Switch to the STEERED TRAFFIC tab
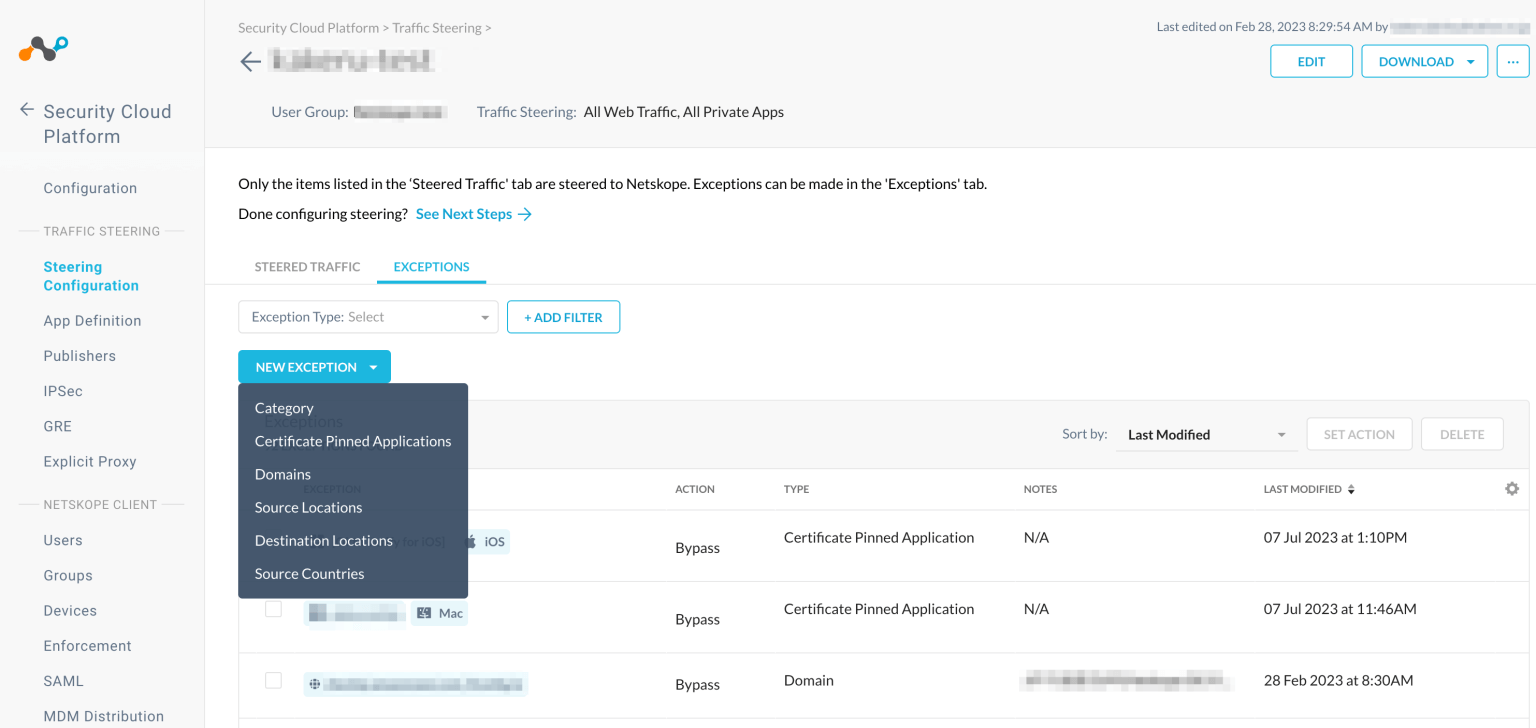The height and width of the screenshot is (728, 1536). [x=307, y=266]
